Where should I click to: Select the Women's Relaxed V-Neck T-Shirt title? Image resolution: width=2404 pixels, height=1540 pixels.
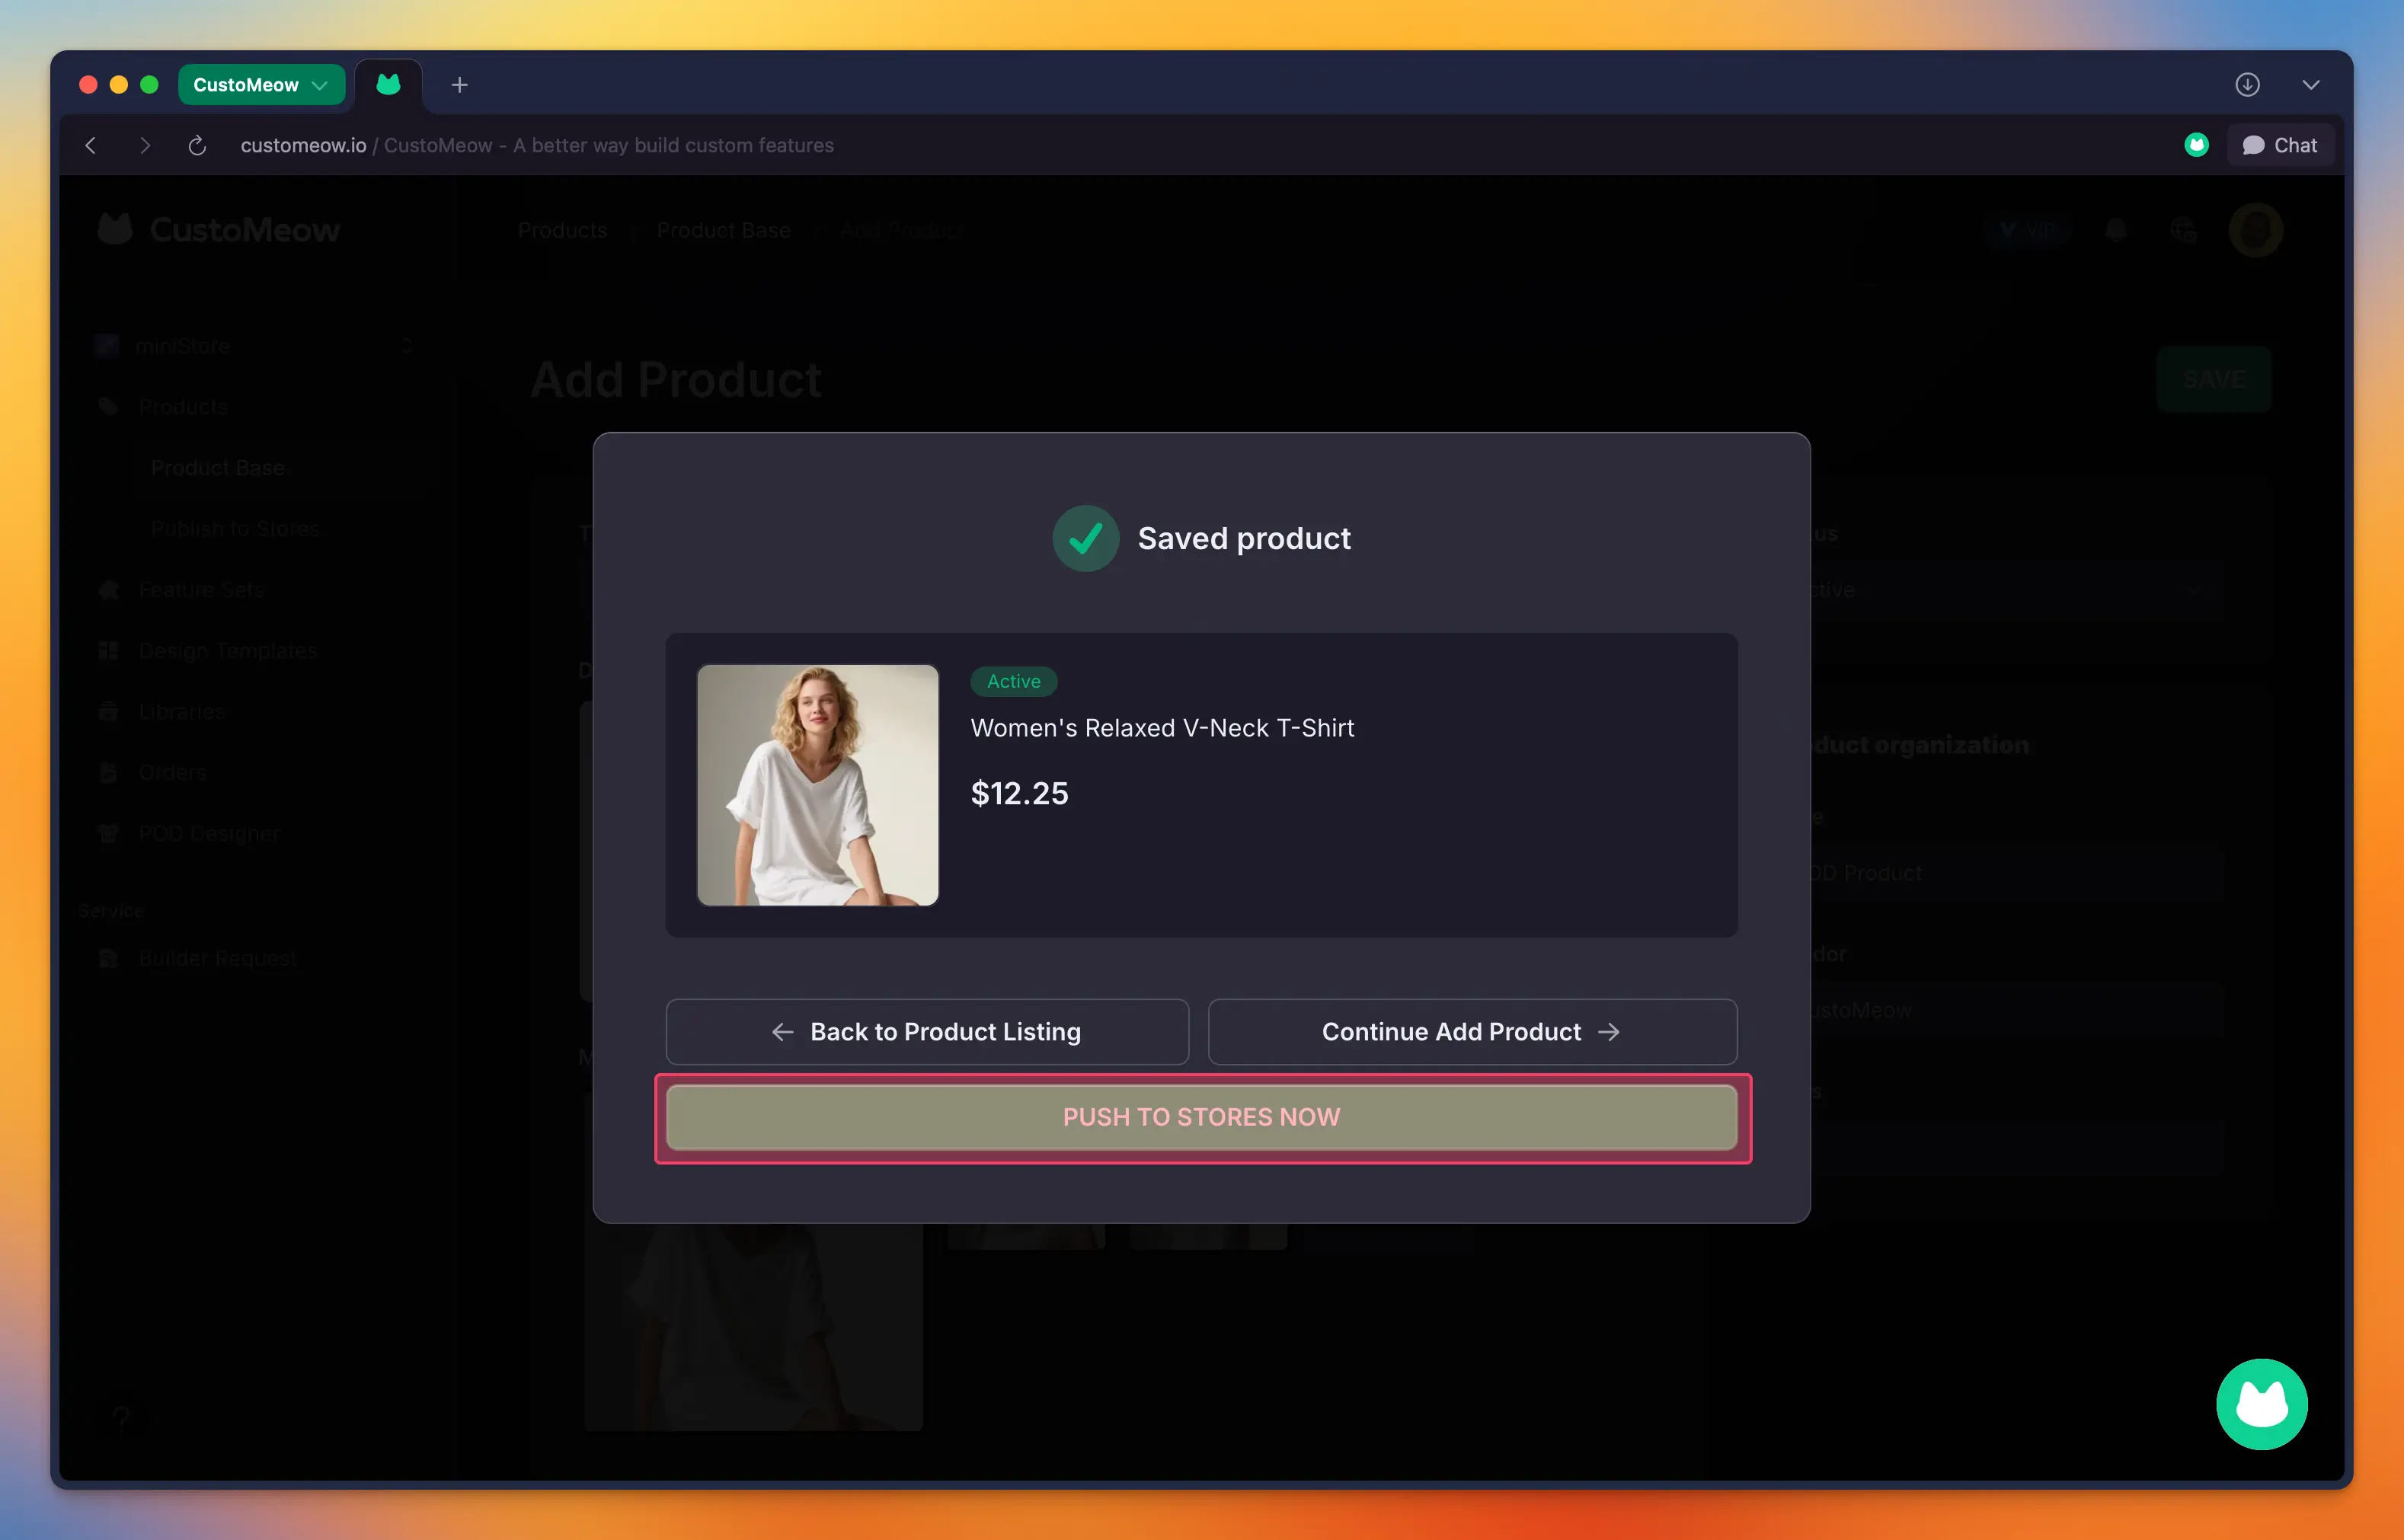1162,728
